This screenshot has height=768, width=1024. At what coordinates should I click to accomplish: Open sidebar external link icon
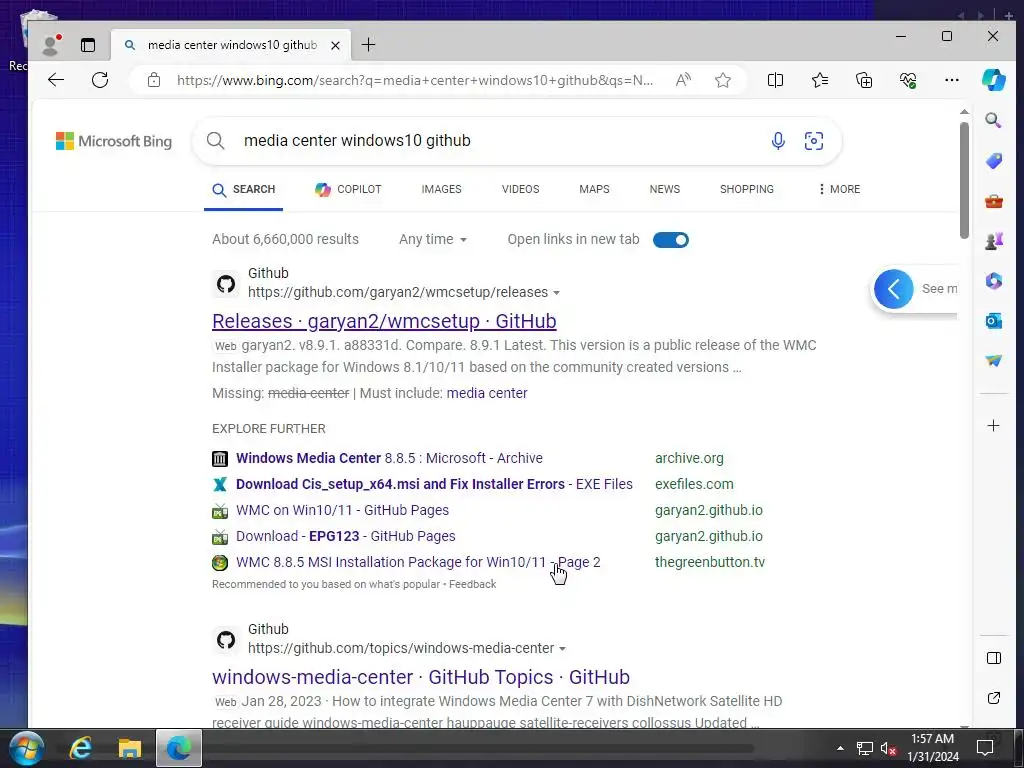click(x=993, y=698)
